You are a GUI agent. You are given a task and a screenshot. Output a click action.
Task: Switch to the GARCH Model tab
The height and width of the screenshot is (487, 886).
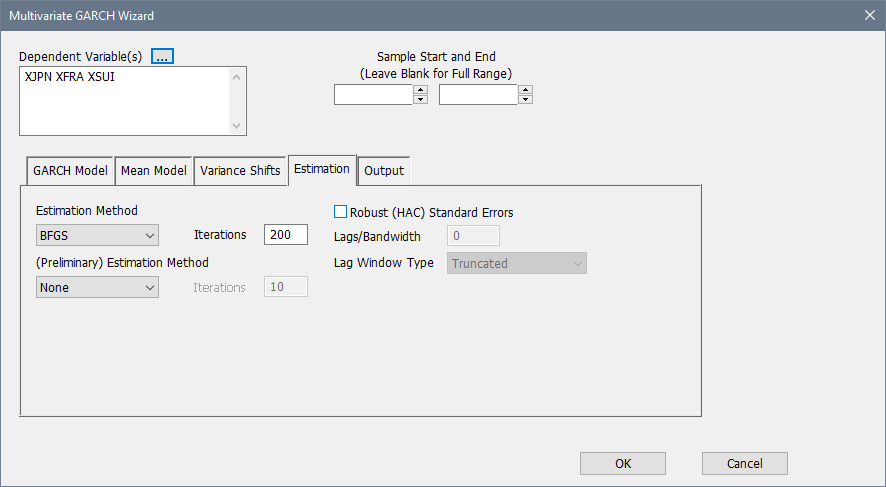pyautogui.click(x=70, y=170)
